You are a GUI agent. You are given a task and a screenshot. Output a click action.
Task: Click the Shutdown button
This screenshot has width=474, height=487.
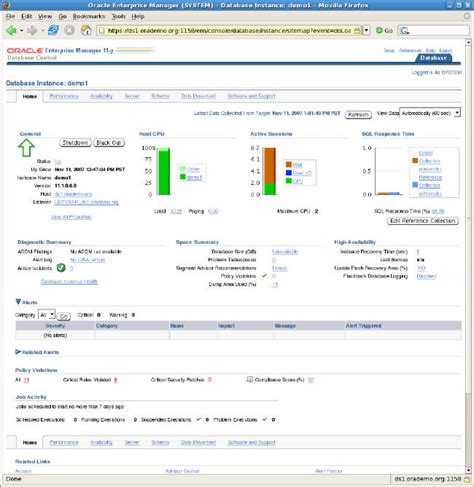(75, 143)
